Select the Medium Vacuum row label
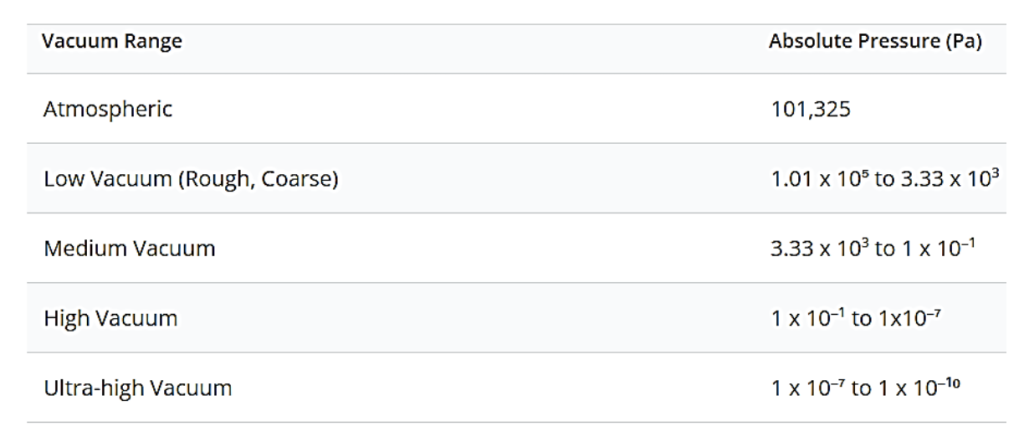Image resolution: width=1024 pixels, height=447 pixels. point(129,249)
